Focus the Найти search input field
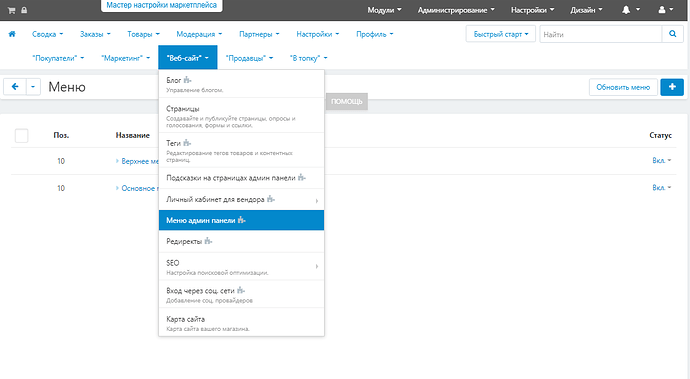 pos(601,34)
